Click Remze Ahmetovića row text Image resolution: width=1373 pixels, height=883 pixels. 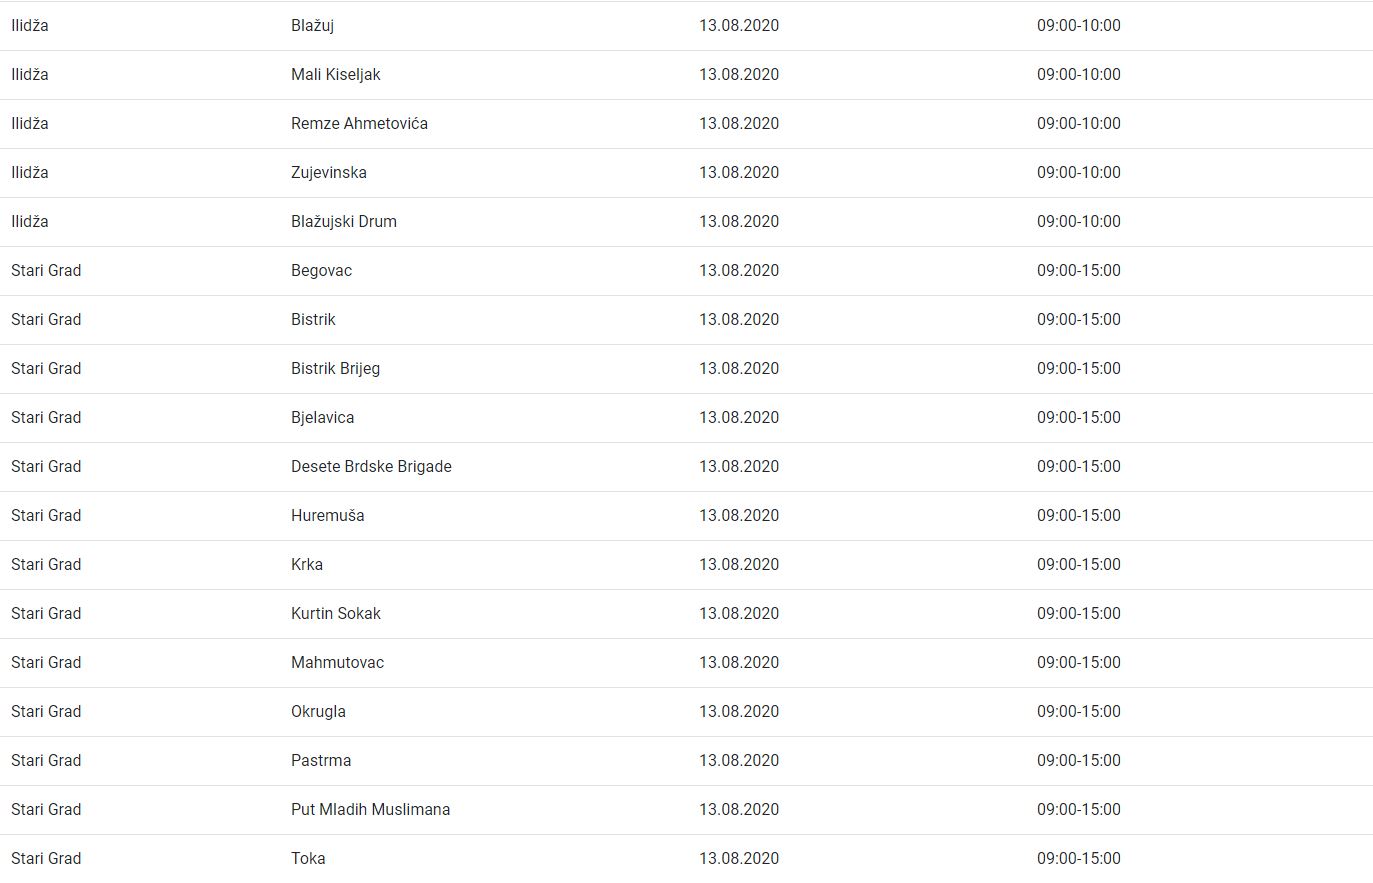point(359,124)
